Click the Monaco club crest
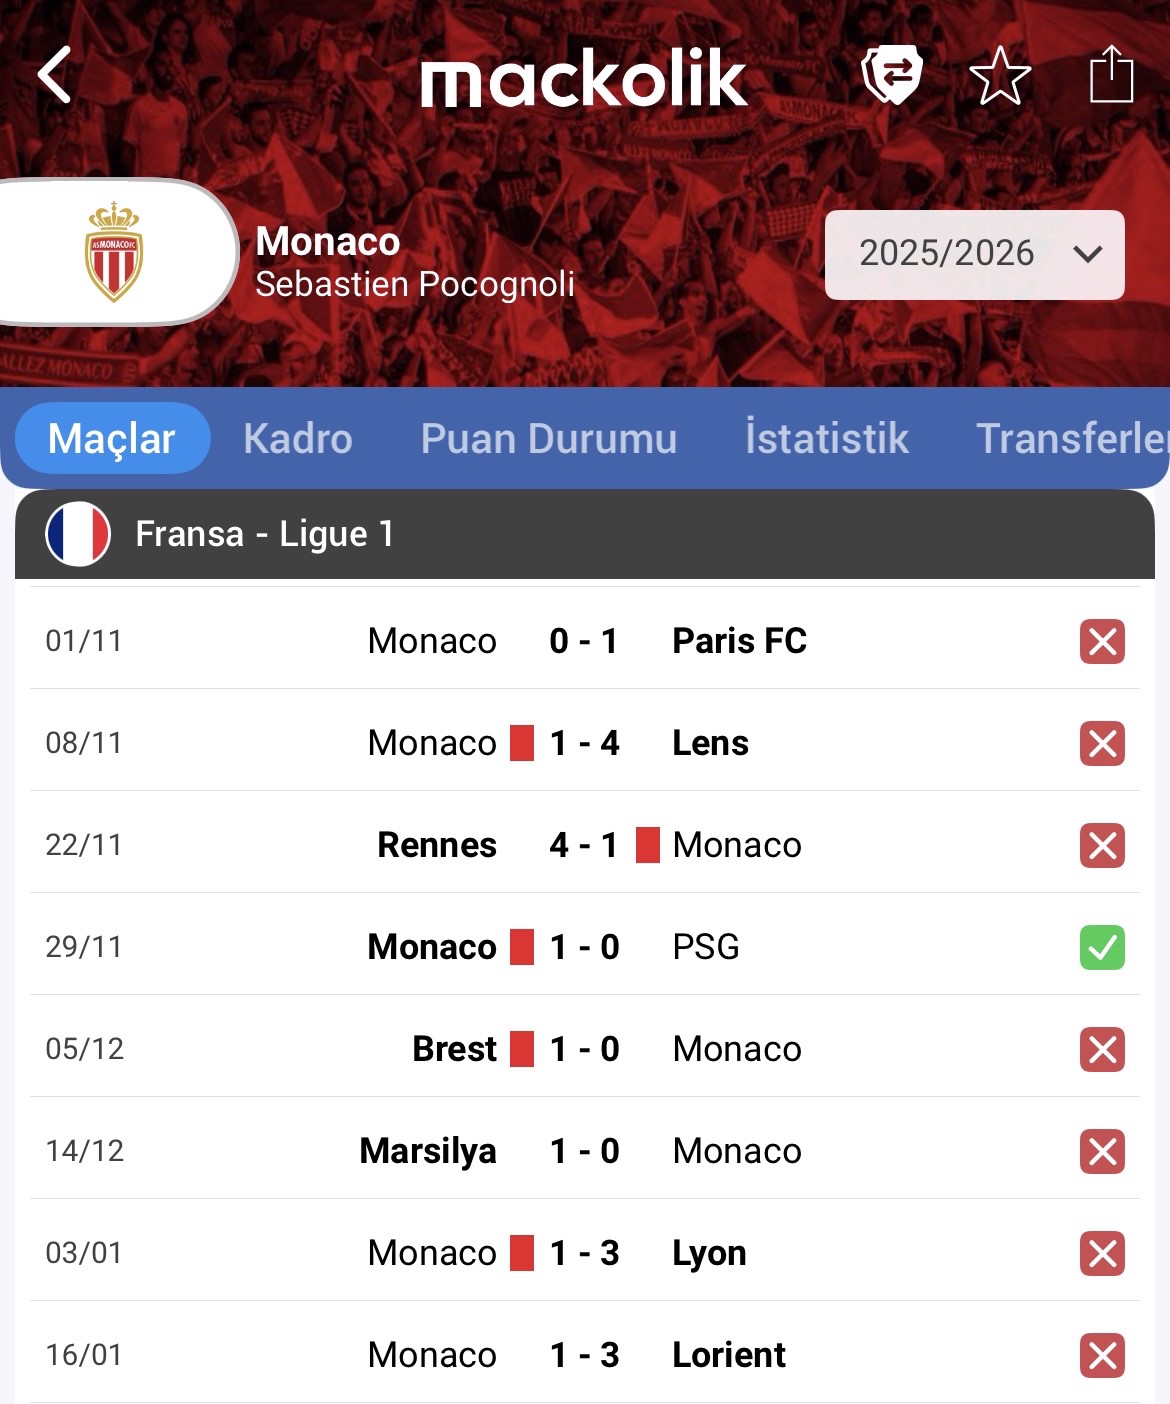Screen dimensions: 1170x1404 point(113,252)
